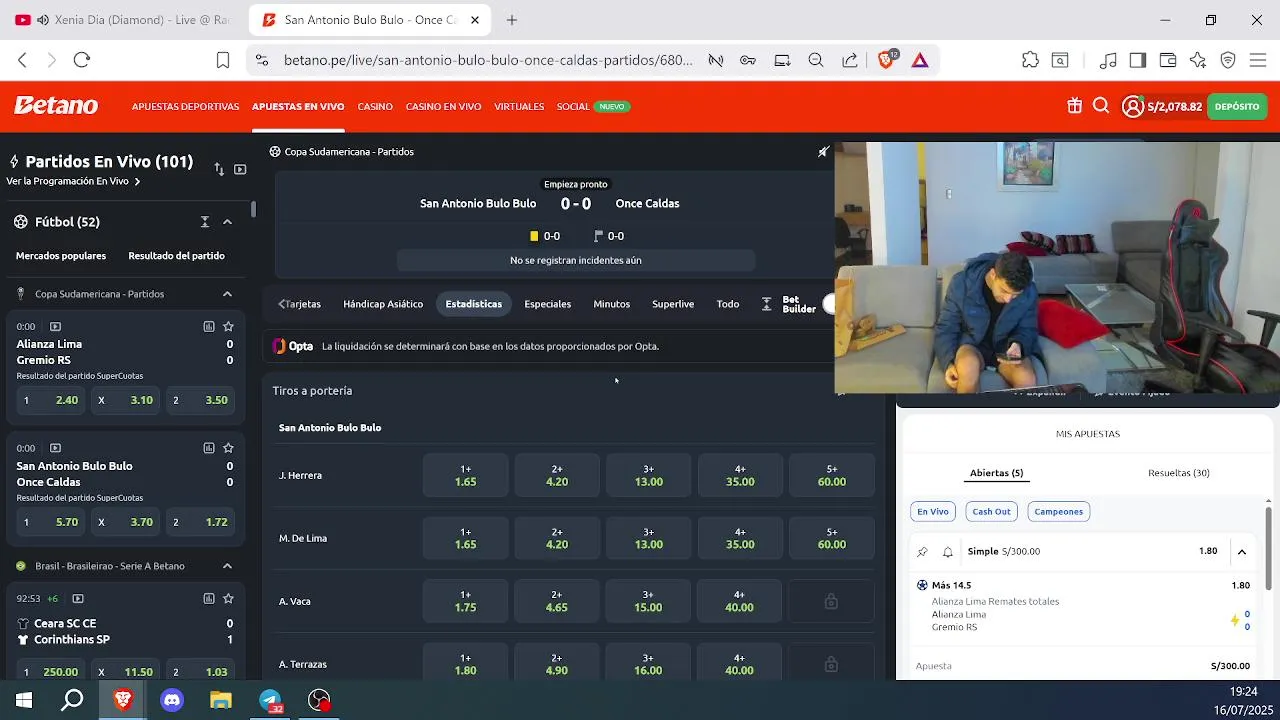Open the Superlive market tab
Screen dimensions: 1280x720
coord(673,304)
